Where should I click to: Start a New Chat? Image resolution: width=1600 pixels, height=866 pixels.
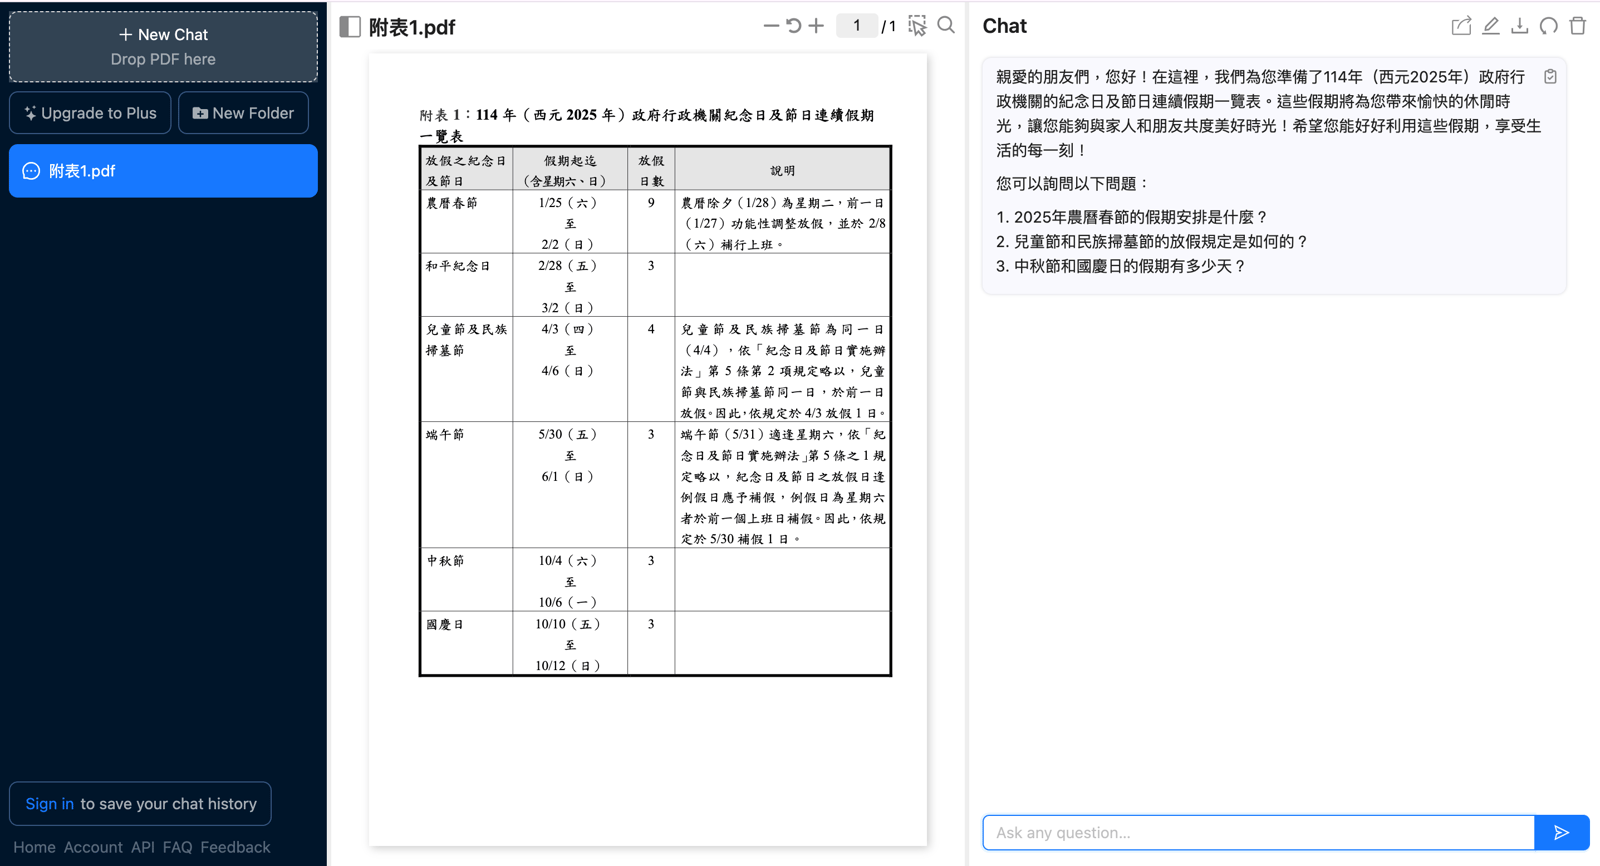[x=163, y=46]
